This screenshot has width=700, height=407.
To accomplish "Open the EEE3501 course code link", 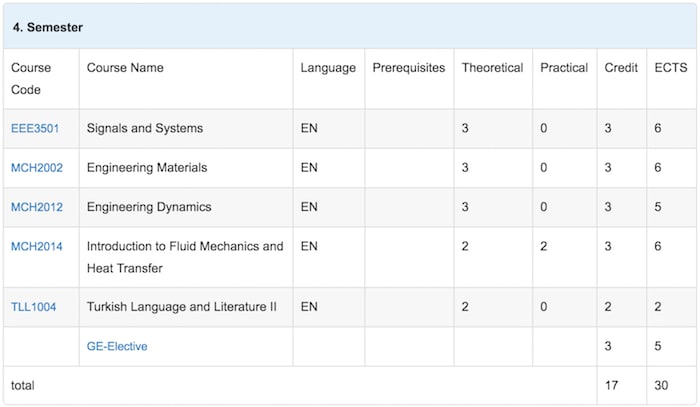I will [x=36, y=129].
